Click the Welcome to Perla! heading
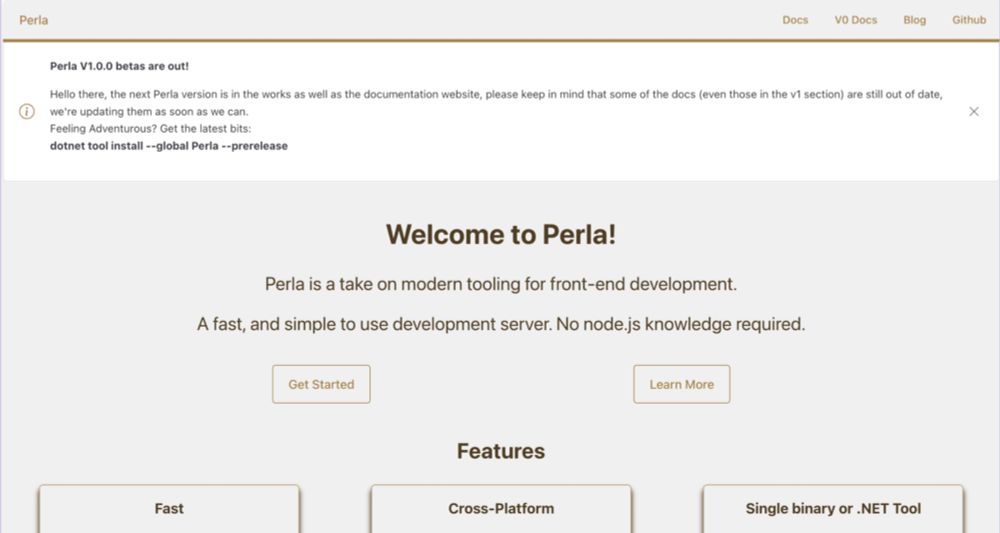Image resolution: width=1000 pixels, height=533 pixels. point(501,235)
